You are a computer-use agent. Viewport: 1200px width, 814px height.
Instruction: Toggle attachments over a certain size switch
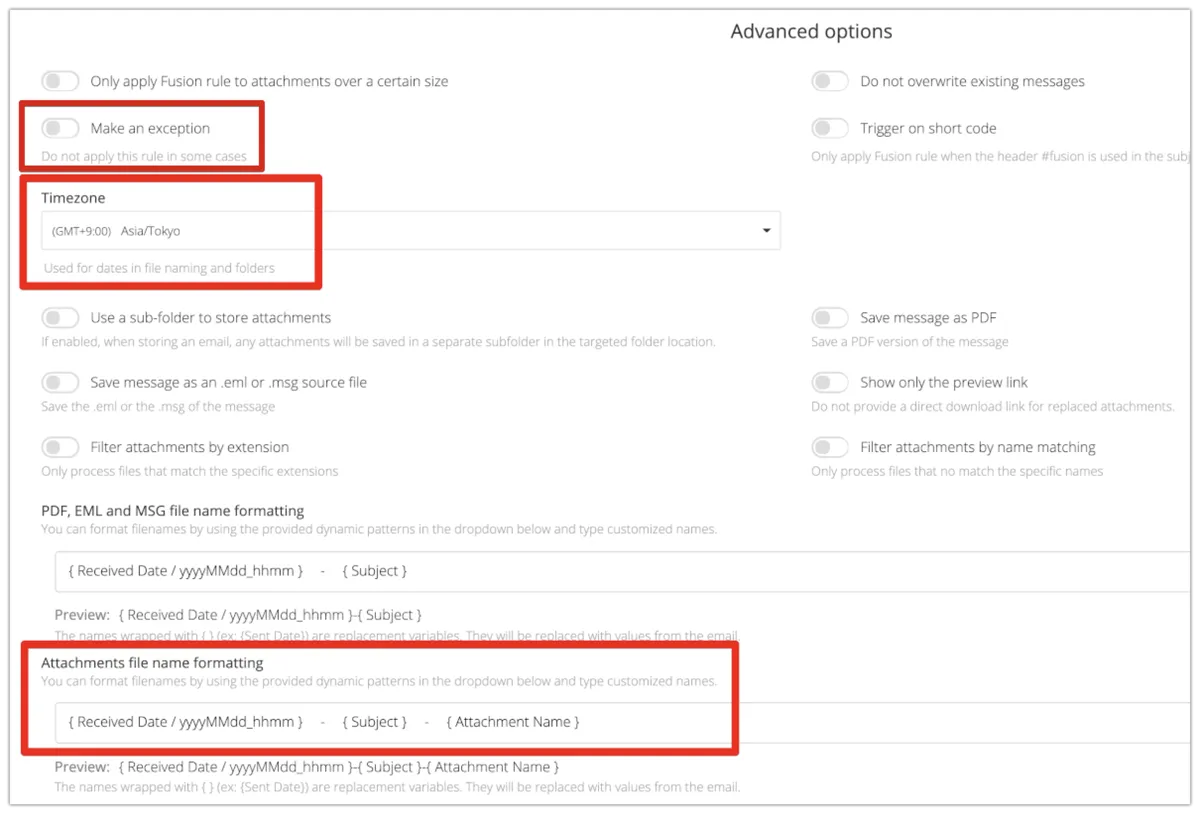[60, 81]
